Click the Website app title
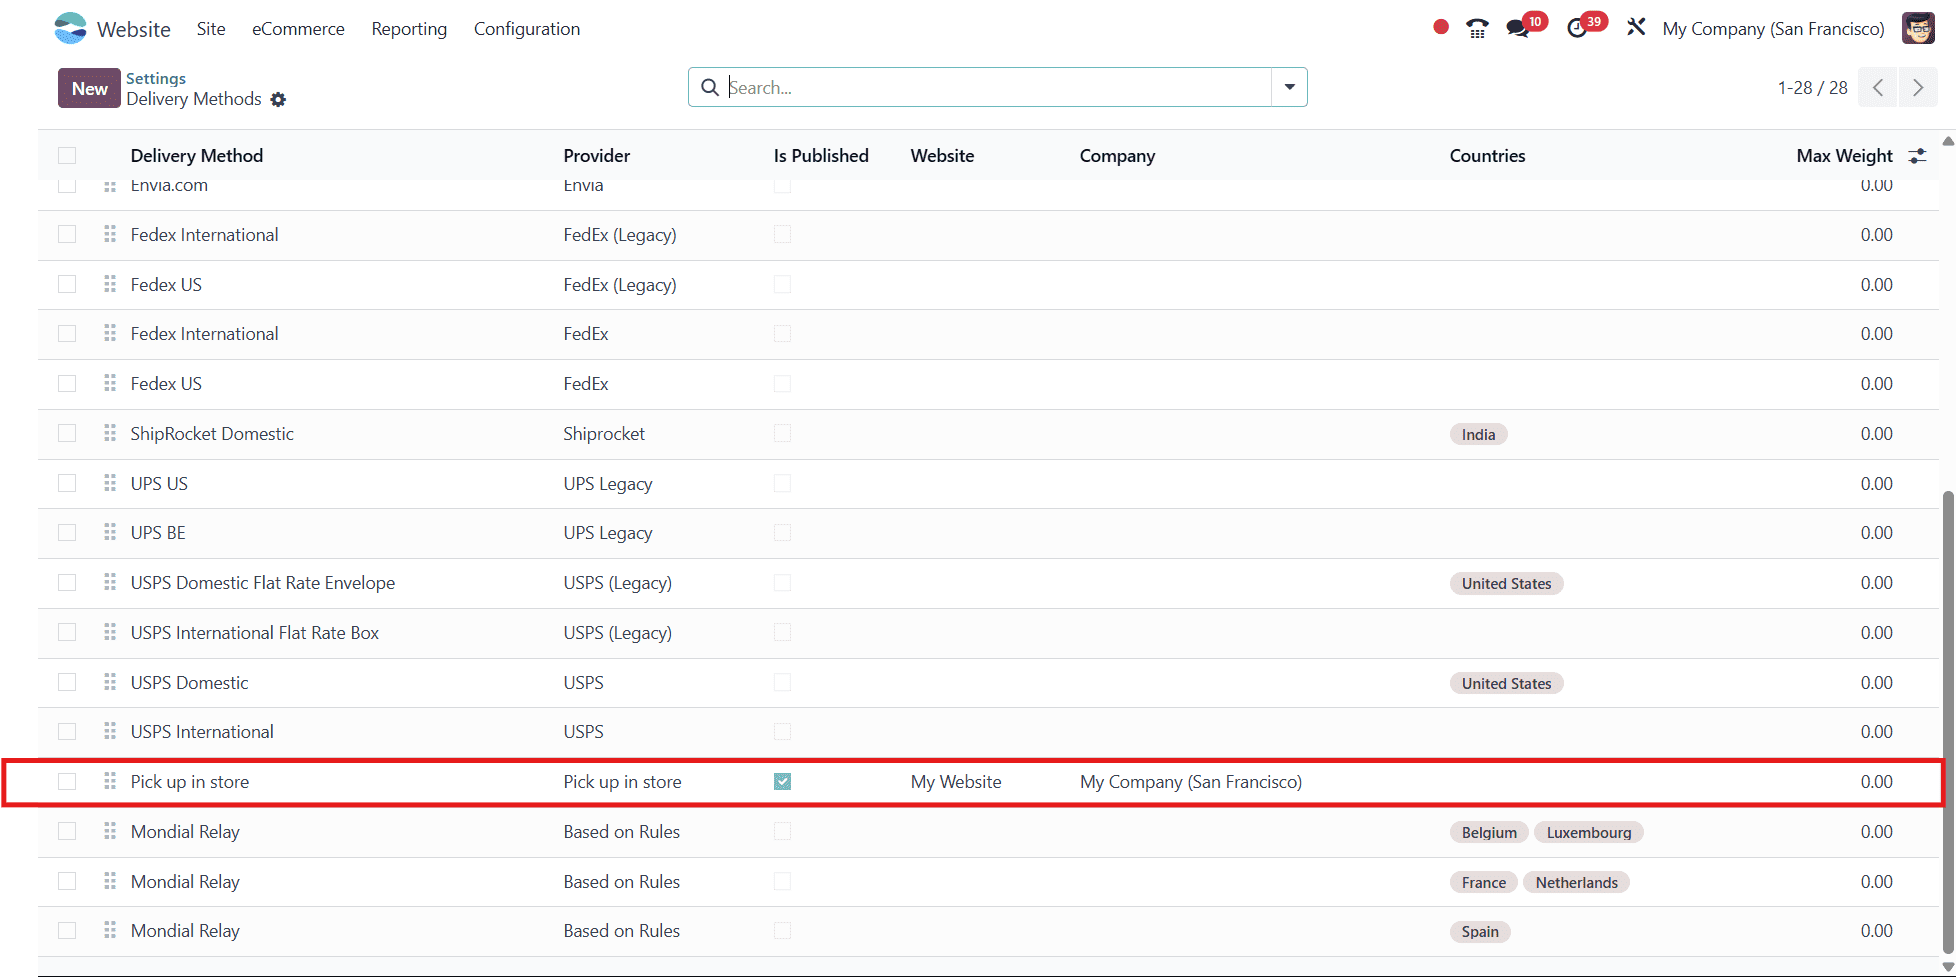This screenshot has height=977, width=1956. point(133,29)
